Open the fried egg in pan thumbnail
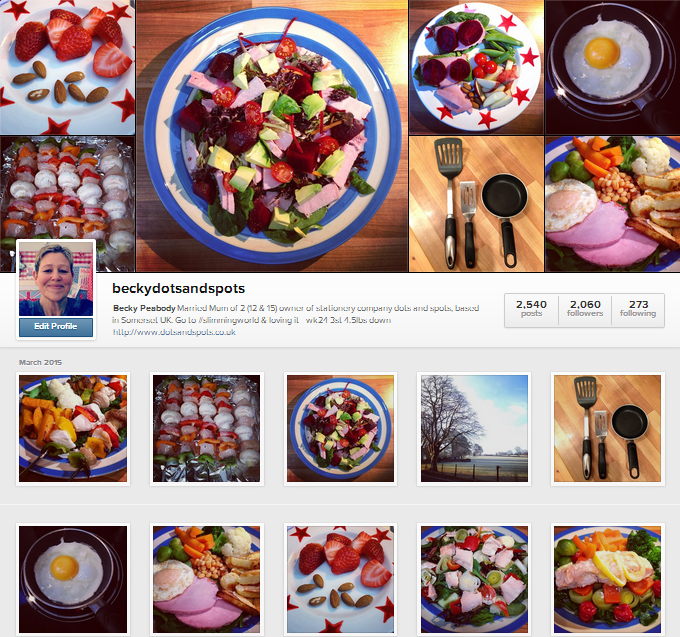Image resolution: width=680 pixels, height=637 pixels. pos(73,579)
